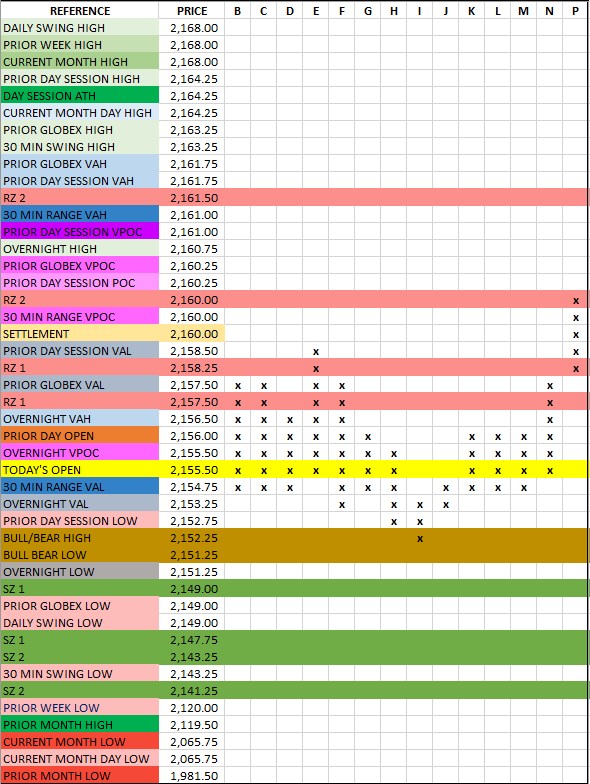Select the PRIOR GLOBEX VAH cell
The image size is (590, 784).
pos(80,164)
